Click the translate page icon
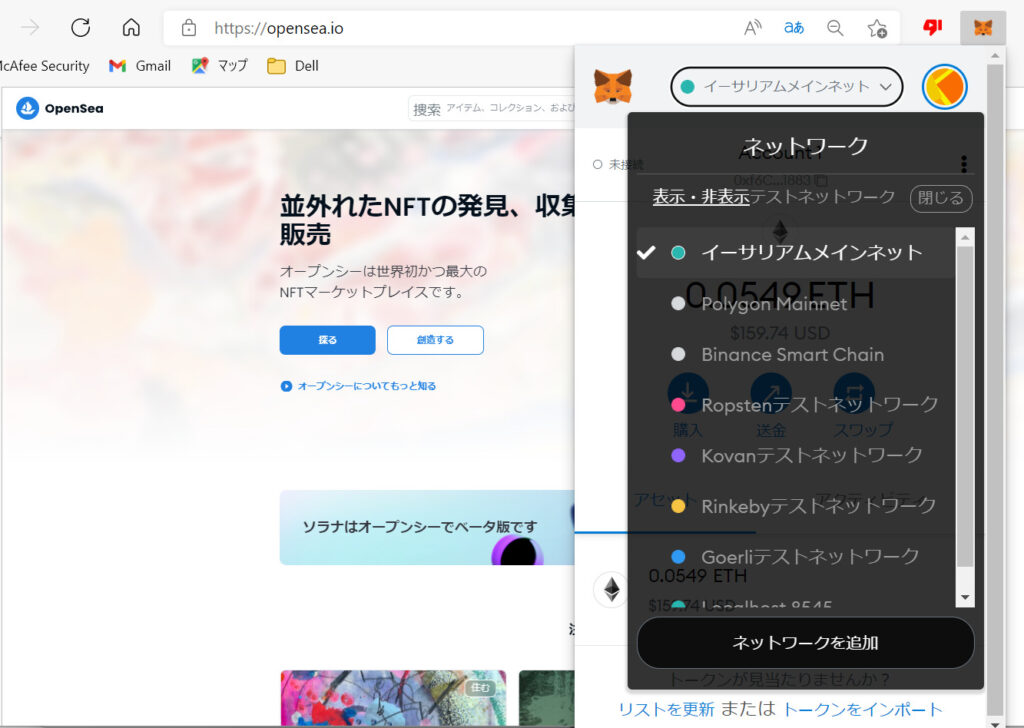Image resolution: width=1024 pixels, height=728 pixels. click(x=793, y=28)
